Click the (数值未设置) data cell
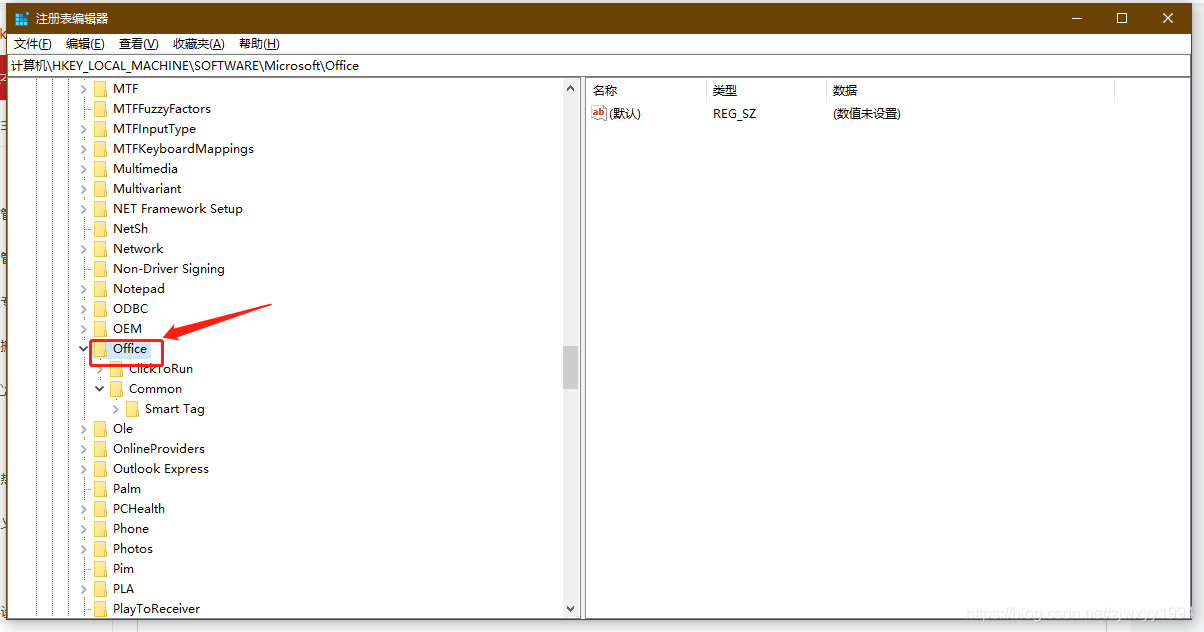This screenshot has height=632, width=1204. 867,114
